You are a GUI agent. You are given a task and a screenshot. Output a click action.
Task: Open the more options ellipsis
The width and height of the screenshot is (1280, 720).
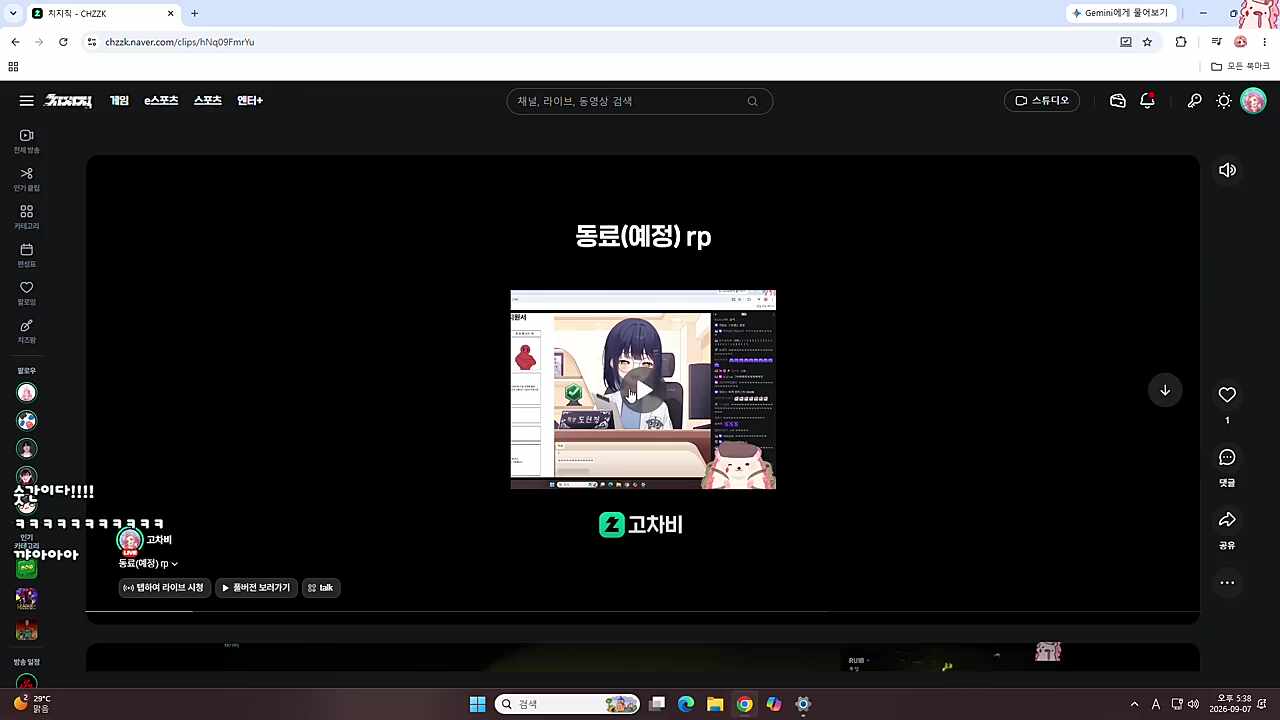click(1227, 583)
